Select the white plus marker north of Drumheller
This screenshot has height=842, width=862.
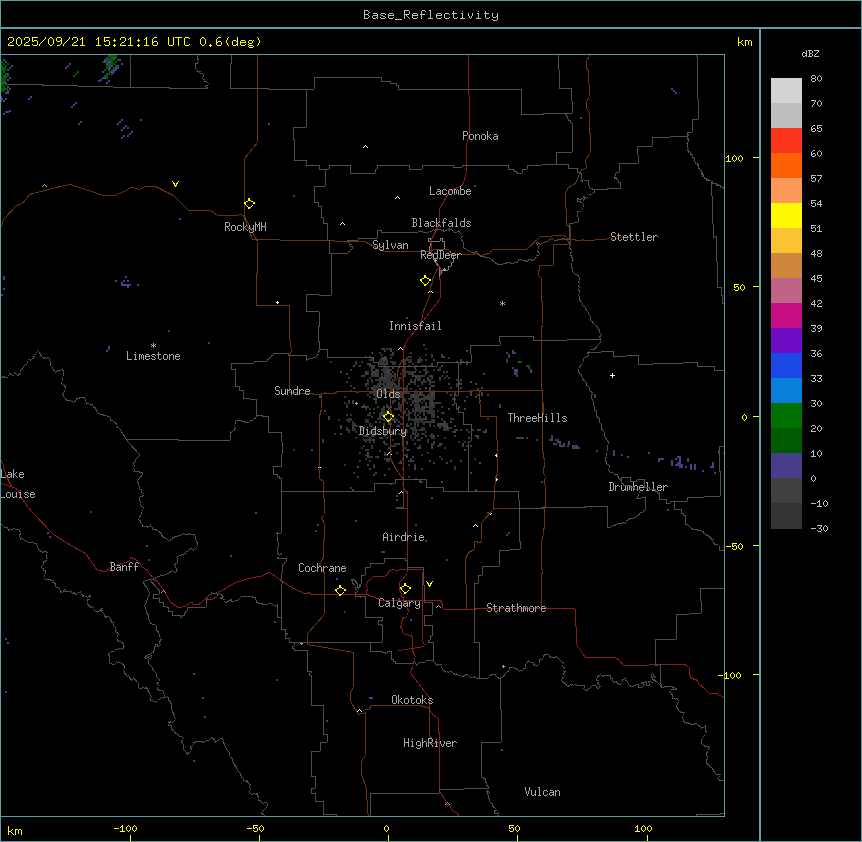click(x=612, y=375)
